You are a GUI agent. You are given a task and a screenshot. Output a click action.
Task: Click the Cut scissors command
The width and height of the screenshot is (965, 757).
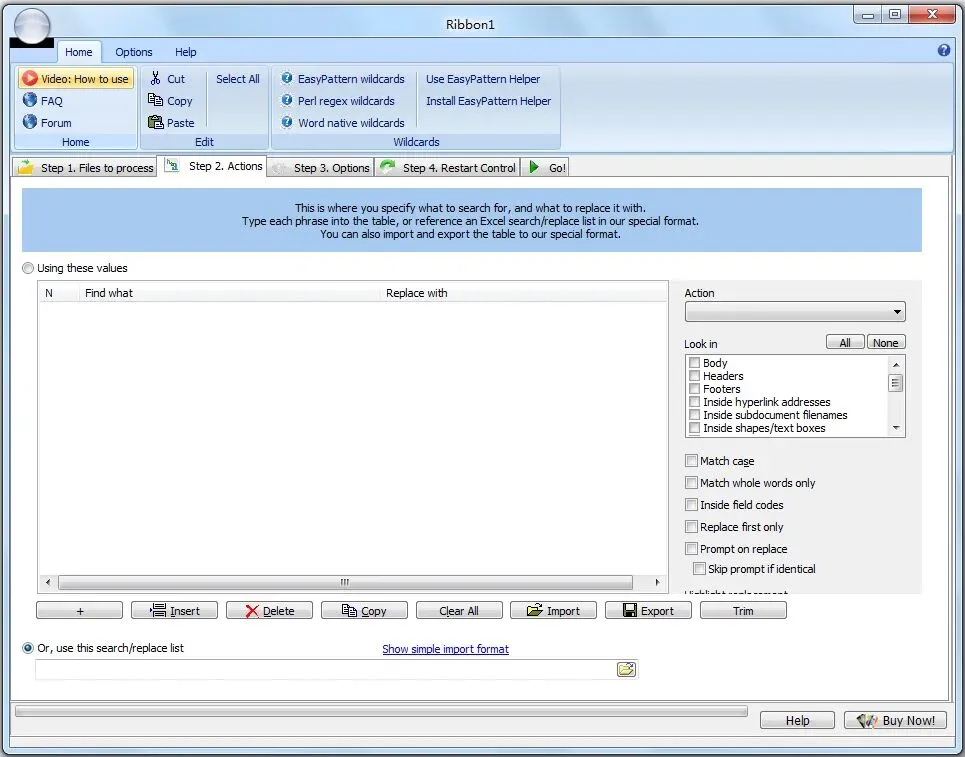[167, 79]
